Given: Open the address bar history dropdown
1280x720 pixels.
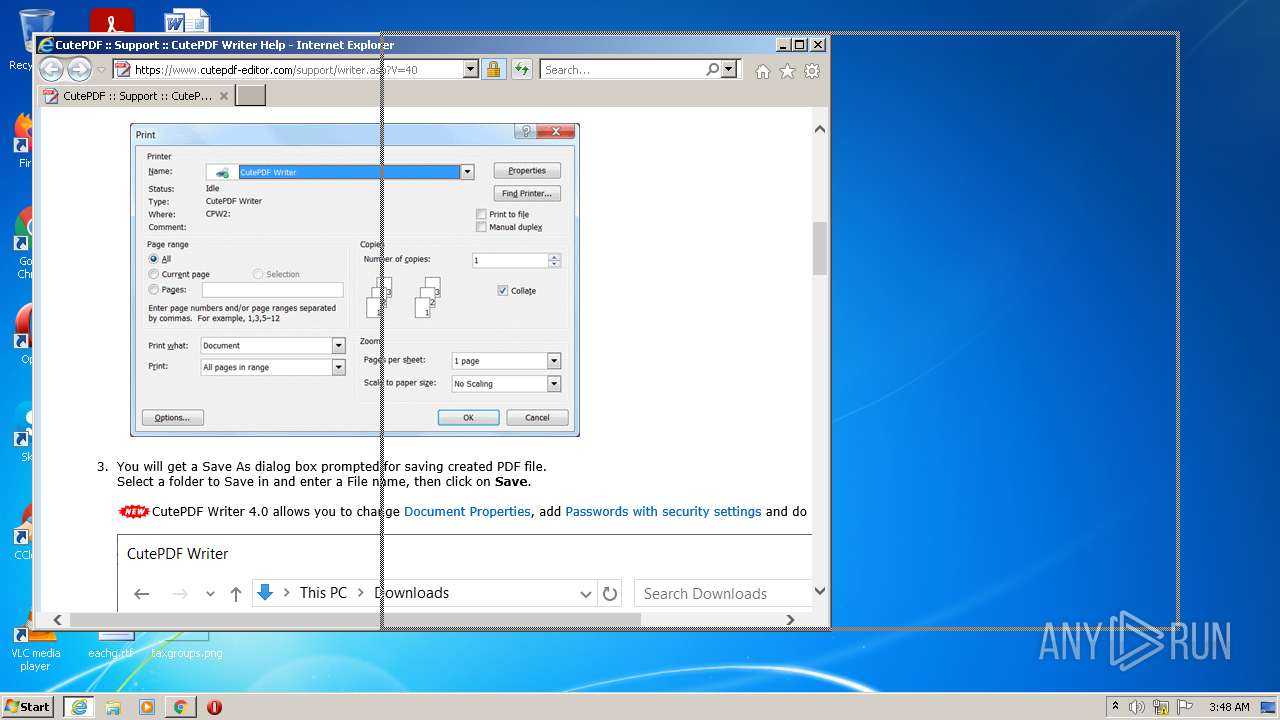Looking at the screenshot, I should click(x=470, y=70).
